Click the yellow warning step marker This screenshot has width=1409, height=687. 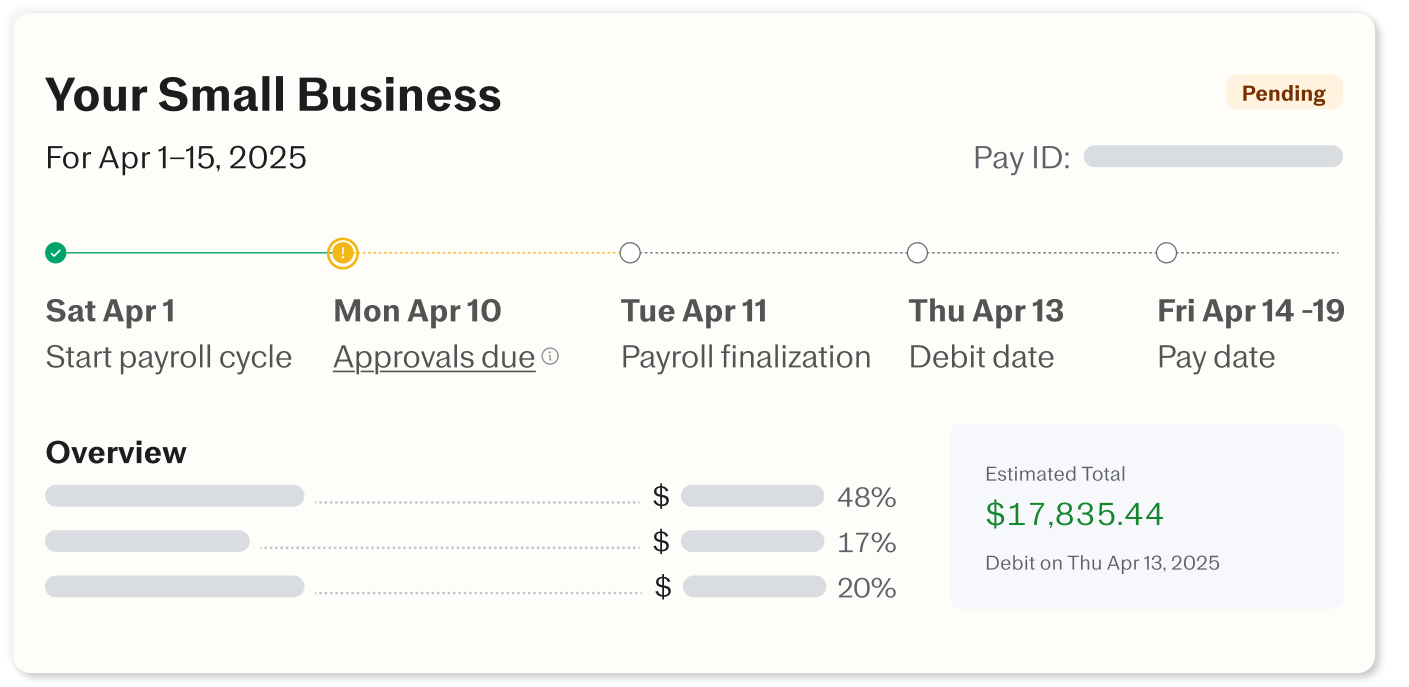(343, 253)
